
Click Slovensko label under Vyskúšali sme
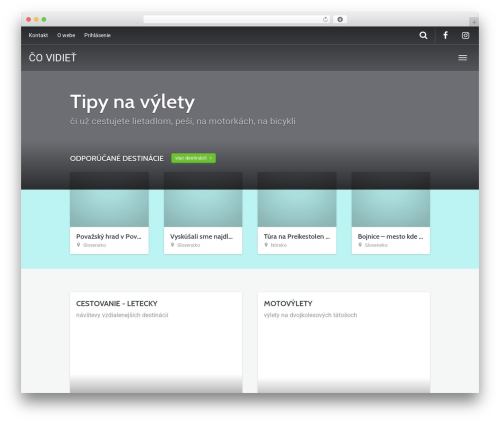188,245
